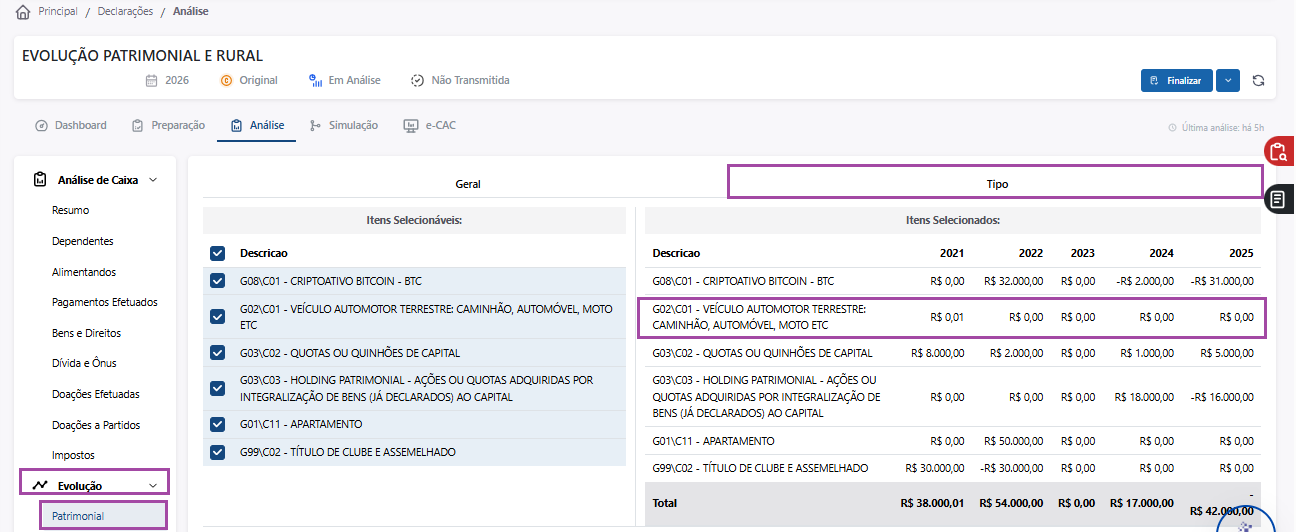Open Dependentes in the sidebar
The image size is (1296, 532).
point(83,241)
